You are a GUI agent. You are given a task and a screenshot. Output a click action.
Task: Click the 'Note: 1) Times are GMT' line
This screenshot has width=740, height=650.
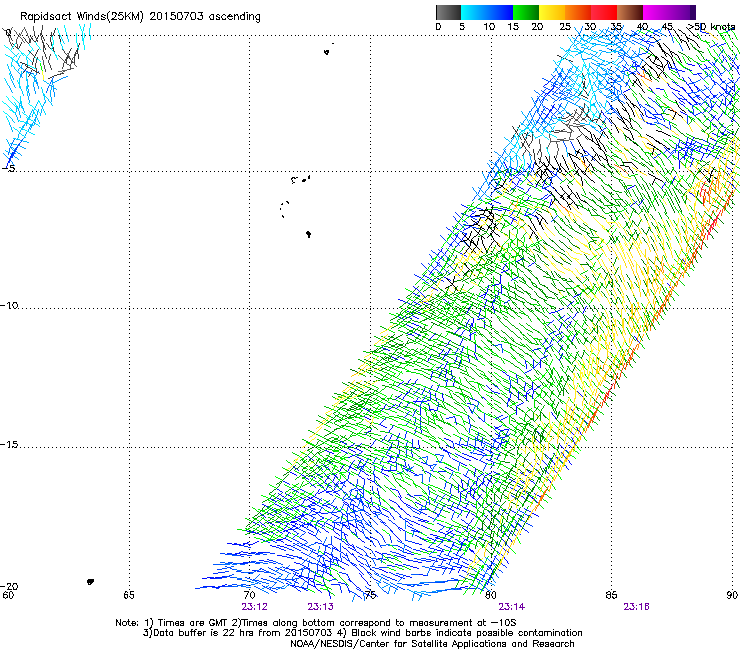coord(316,623)
